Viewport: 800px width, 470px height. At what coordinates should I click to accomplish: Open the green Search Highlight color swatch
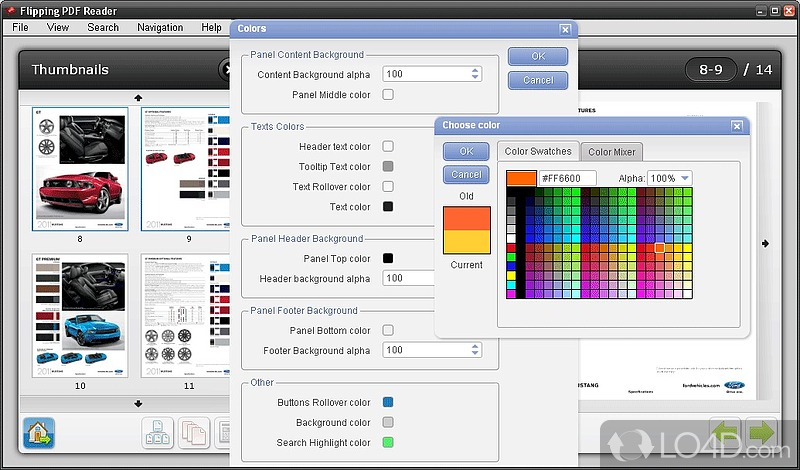pyautogui.click(x=388, y=442)
